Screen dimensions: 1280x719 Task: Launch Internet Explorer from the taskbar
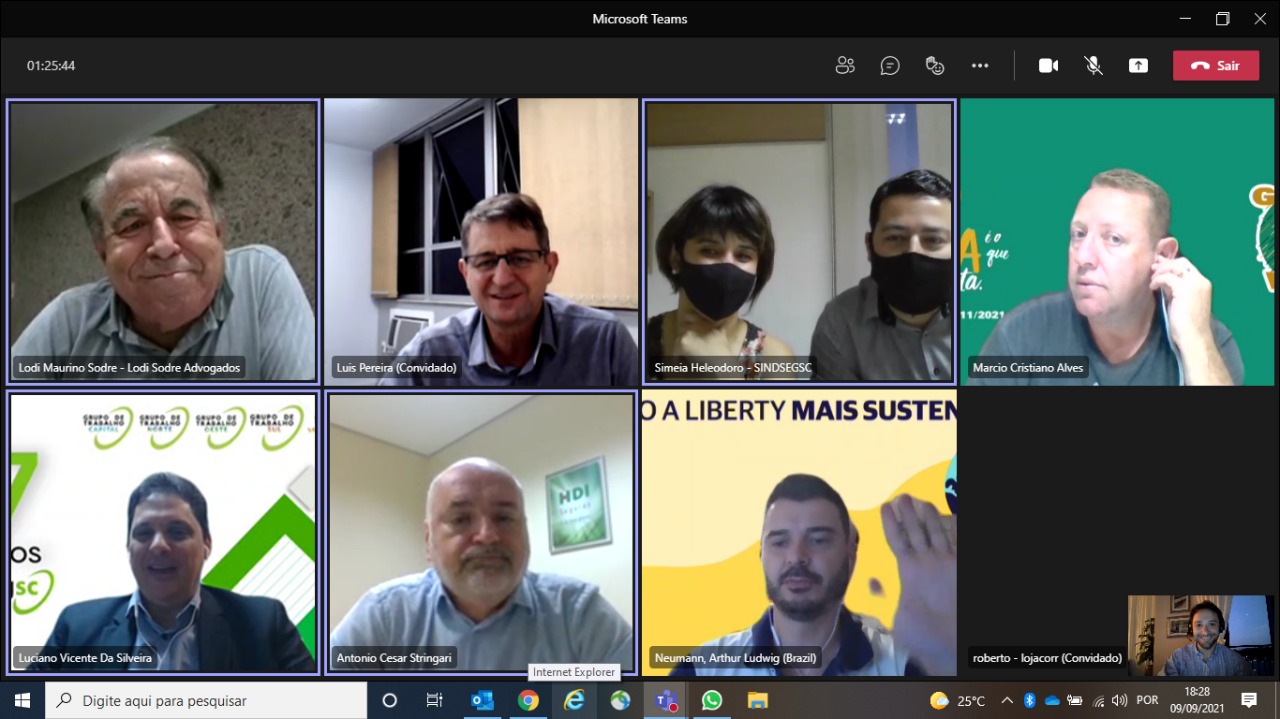pyautogui.click(x=574, y=700)
